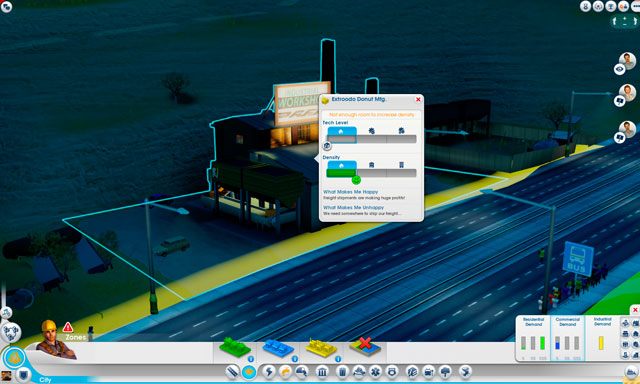Open the Roads menu button
Viewport: 640px width, 384px height.
tap(233, 372)
